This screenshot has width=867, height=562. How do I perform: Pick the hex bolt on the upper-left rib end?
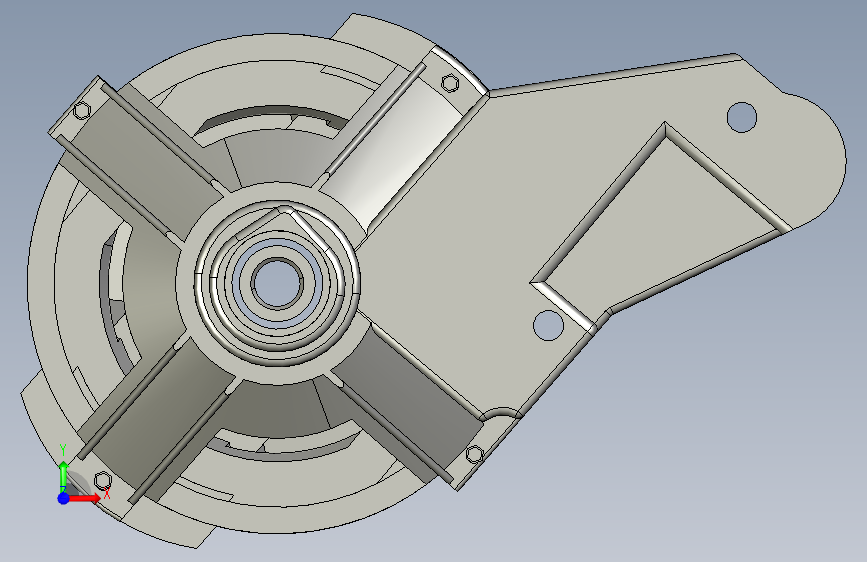point(82,111)
